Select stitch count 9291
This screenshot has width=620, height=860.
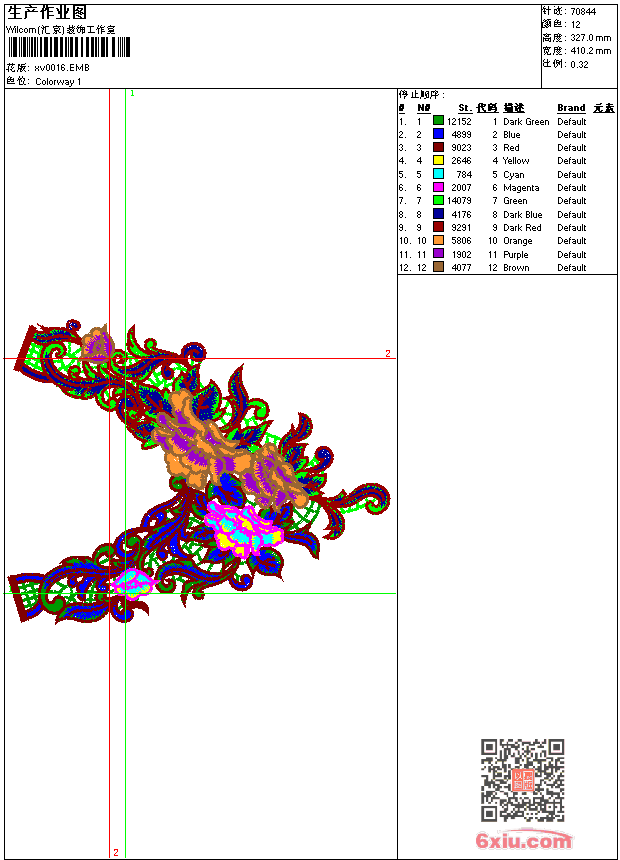[x=461, y=228]
